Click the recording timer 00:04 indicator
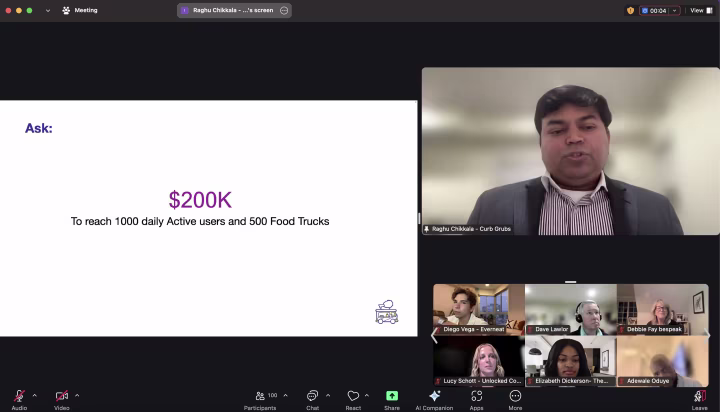This screenshot has width=720, height=412. pos(654,11)
